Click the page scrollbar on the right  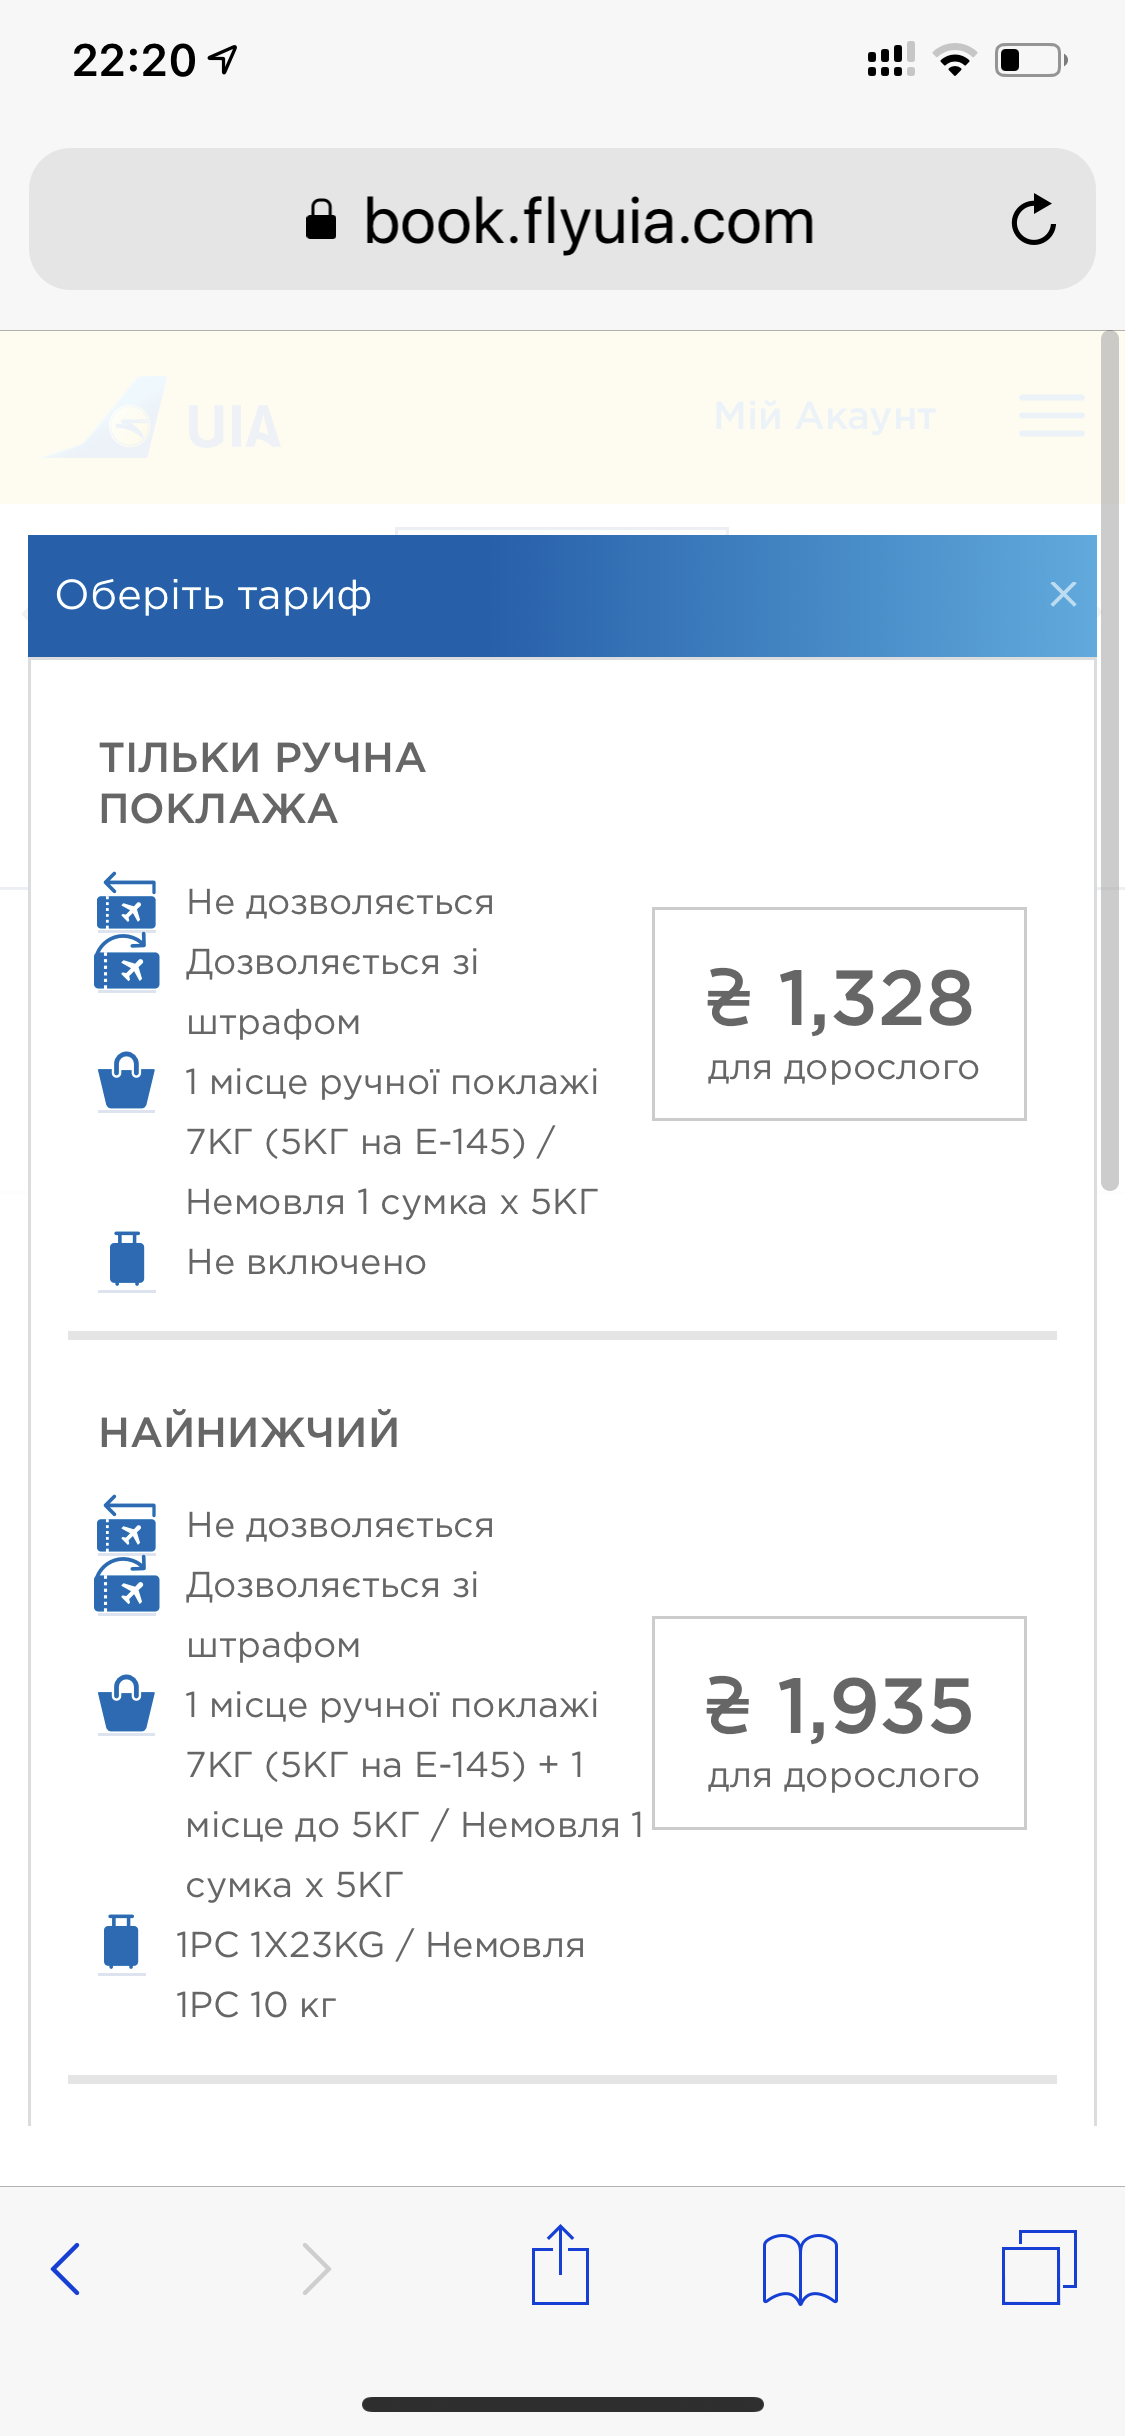coord(1109,760)
